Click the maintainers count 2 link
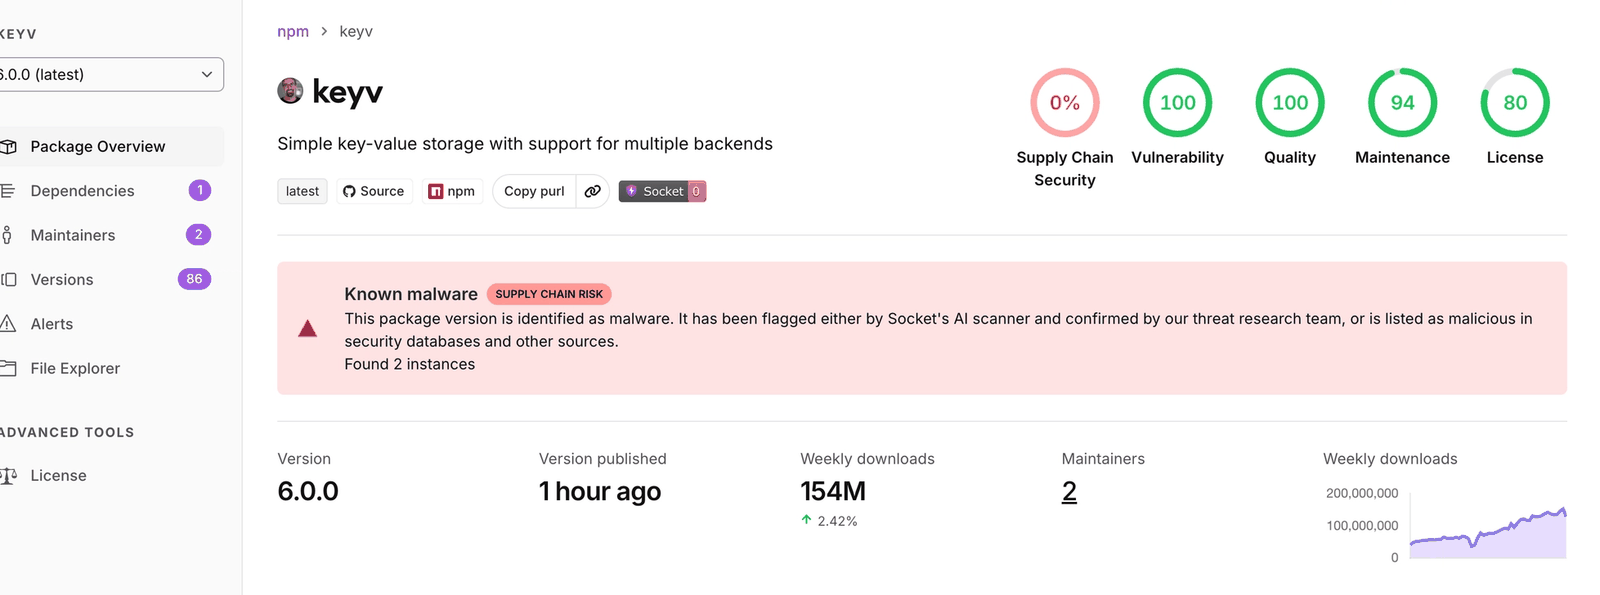1600x595 pixels. 1069,491
